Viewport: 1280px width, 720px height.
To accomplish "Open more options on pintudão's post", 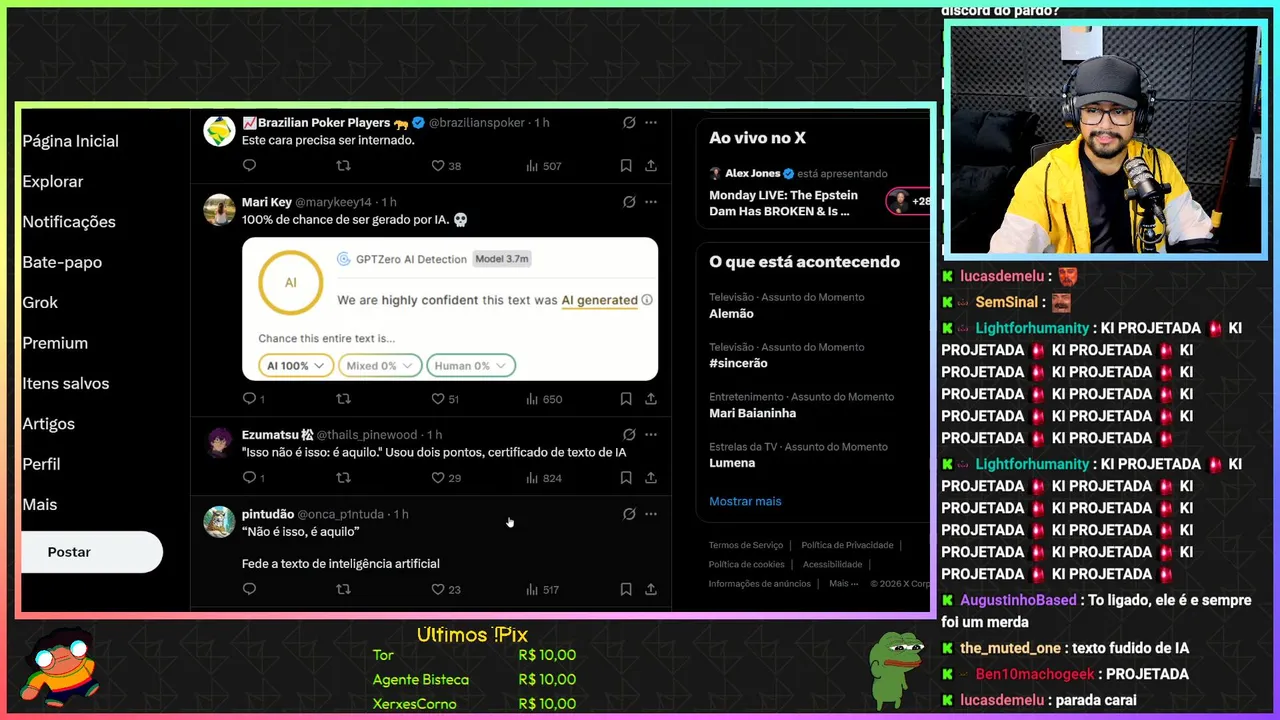I will (651, 514).
